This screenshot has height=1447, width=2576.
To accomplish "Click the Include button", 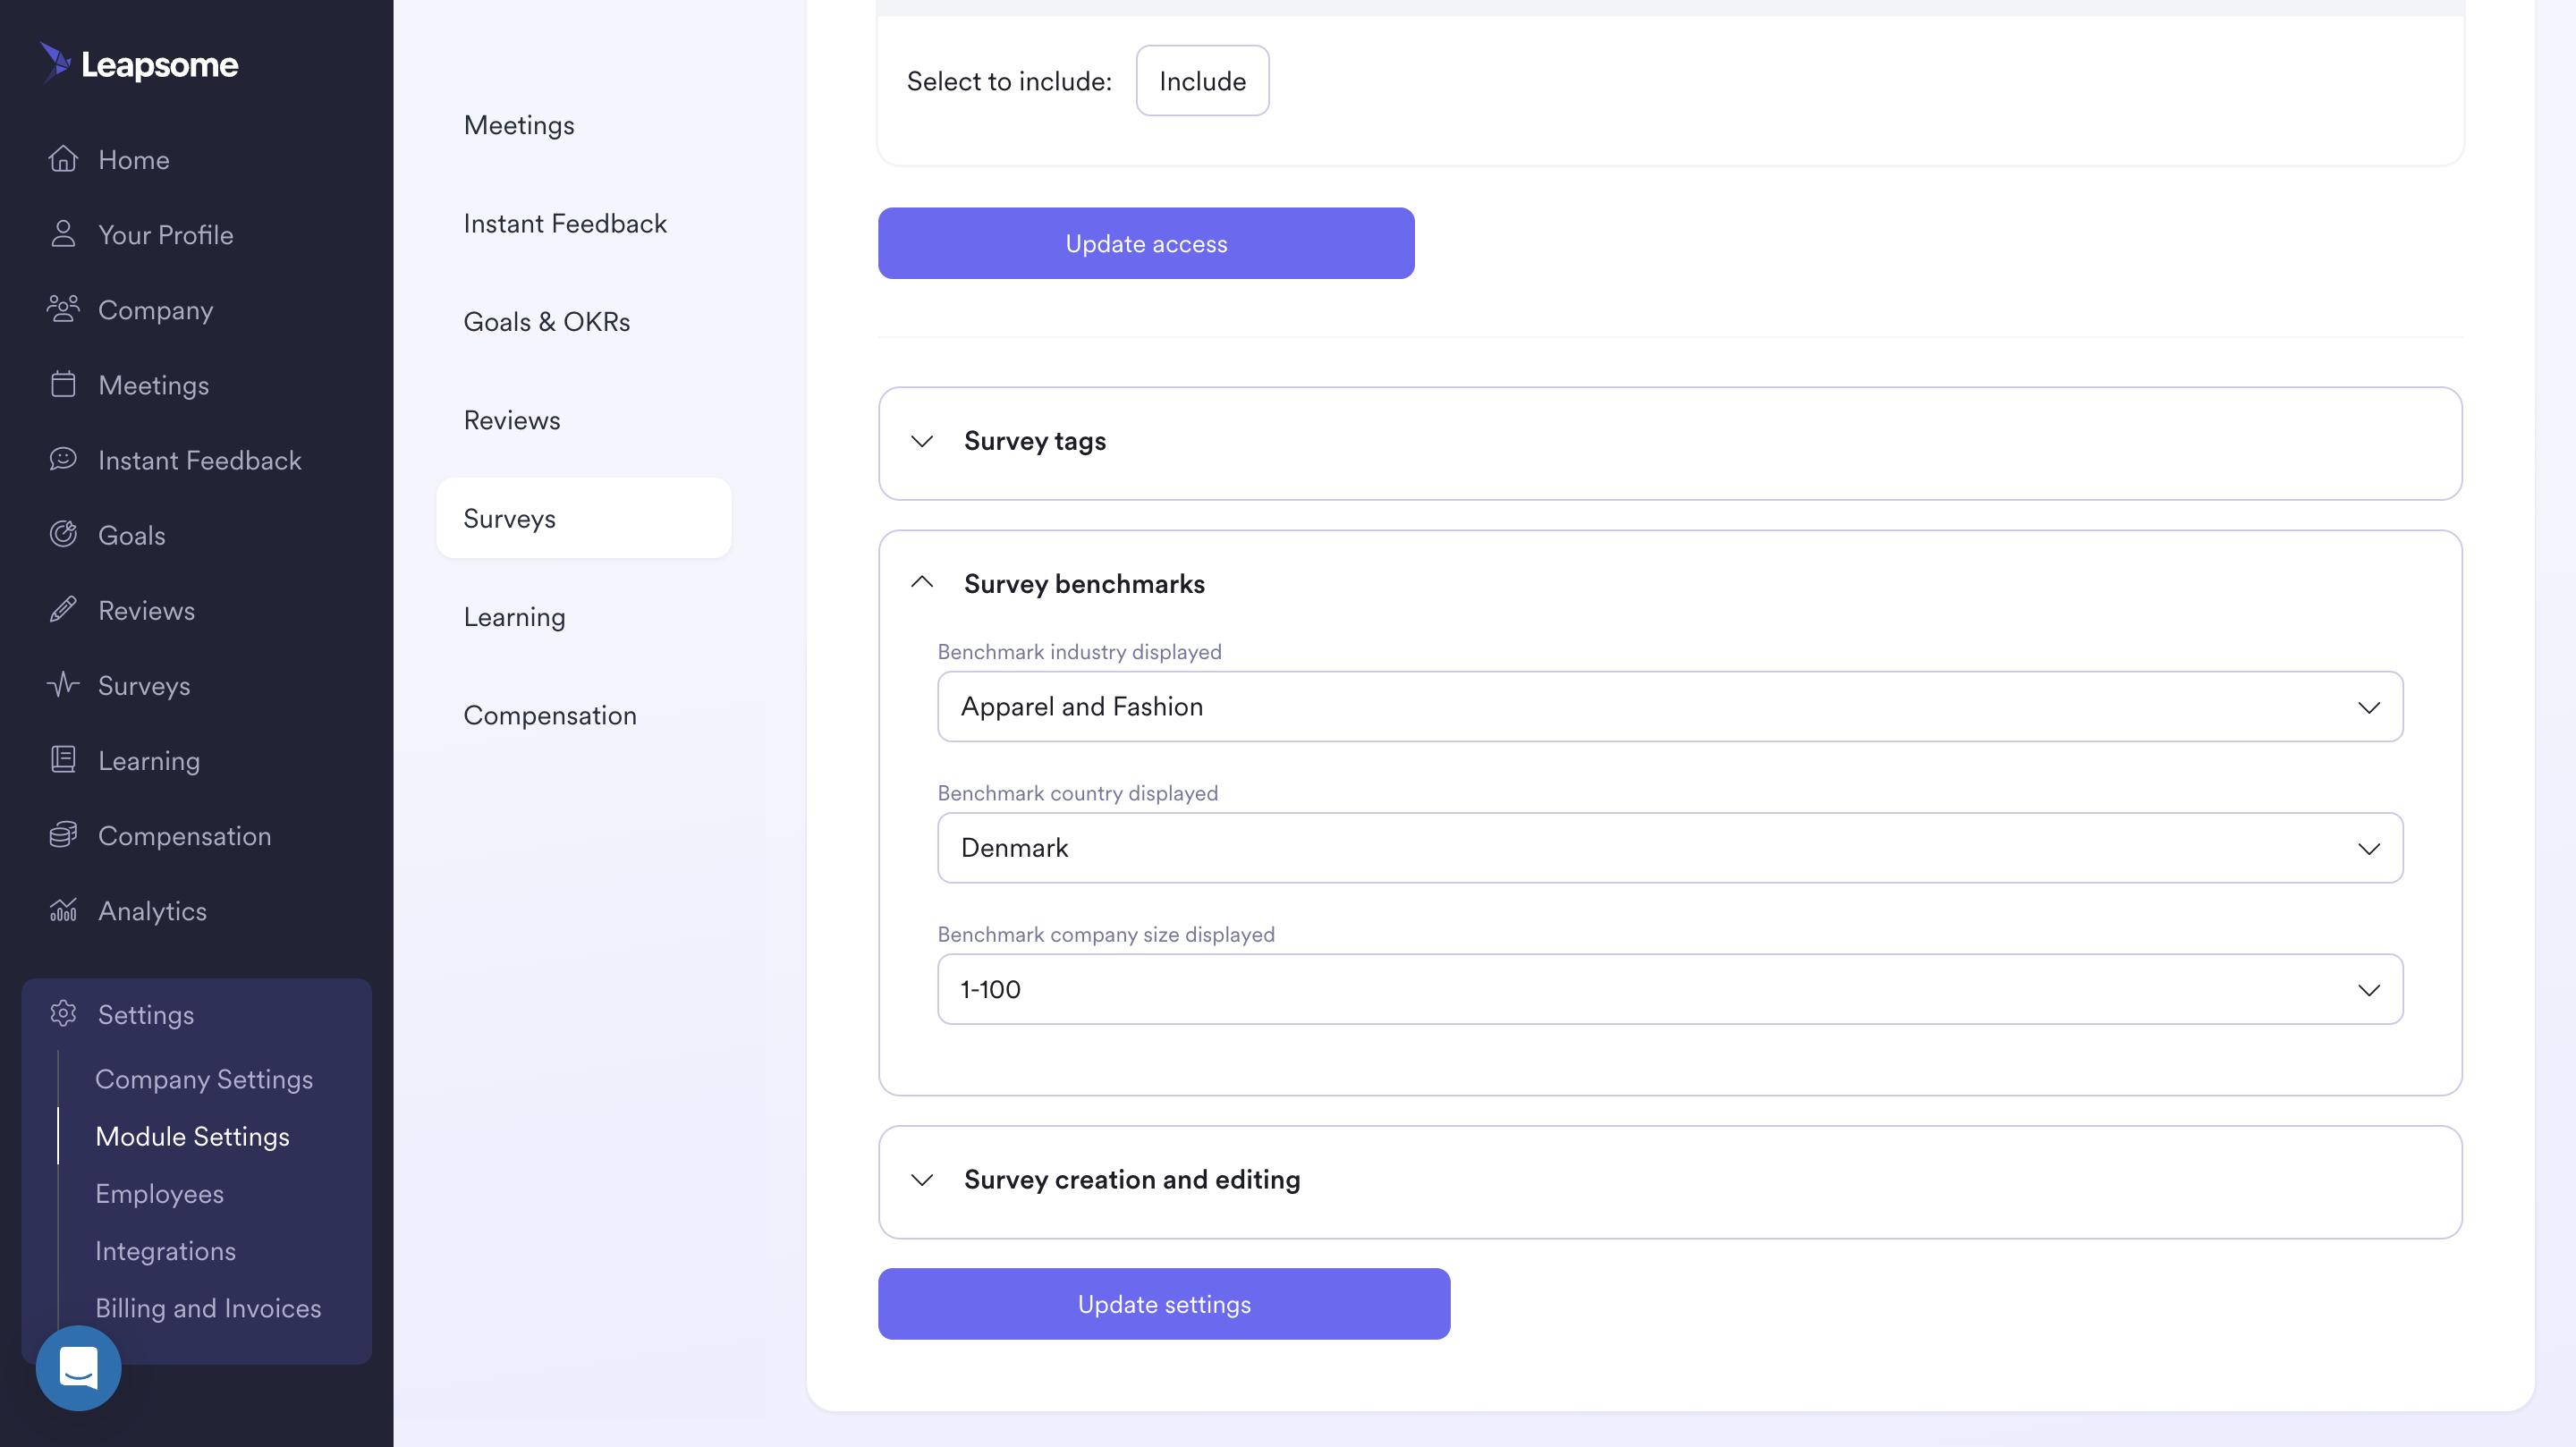I will [x=1202, y=80].
